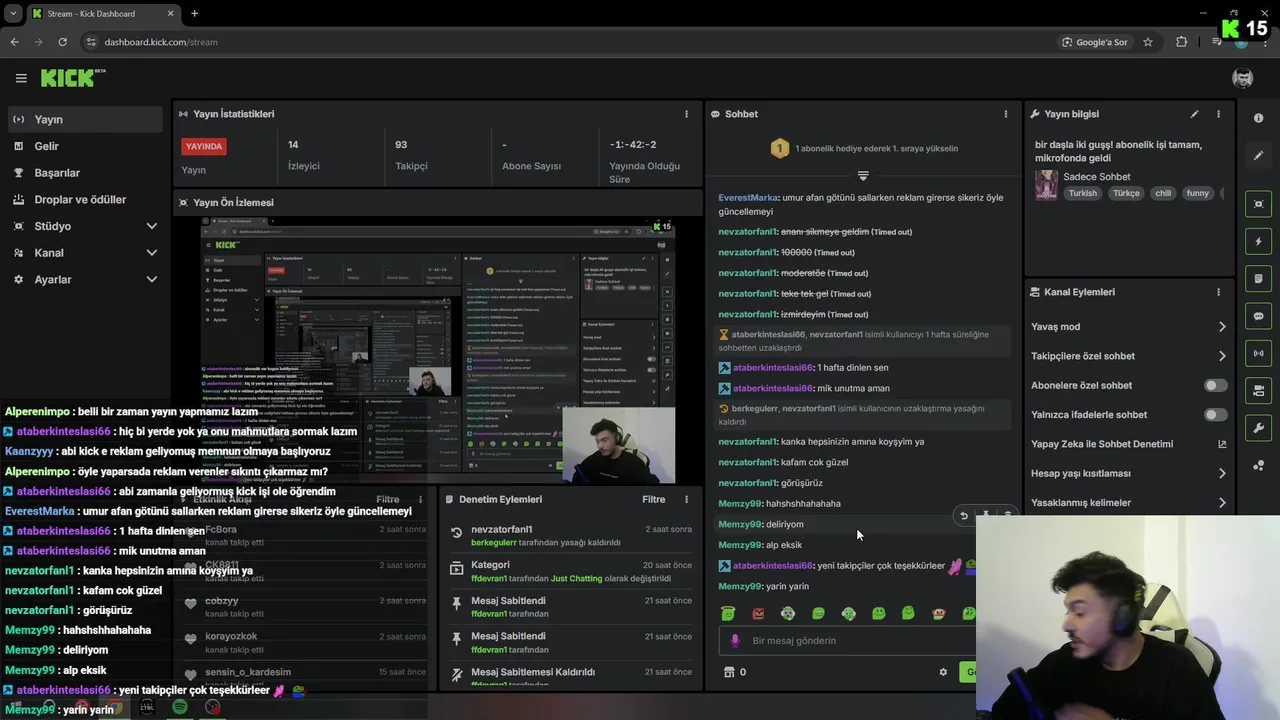Screen dimensions: 1280x720
Task: Click the shop points icon below chat
Action: pos(729,672)
